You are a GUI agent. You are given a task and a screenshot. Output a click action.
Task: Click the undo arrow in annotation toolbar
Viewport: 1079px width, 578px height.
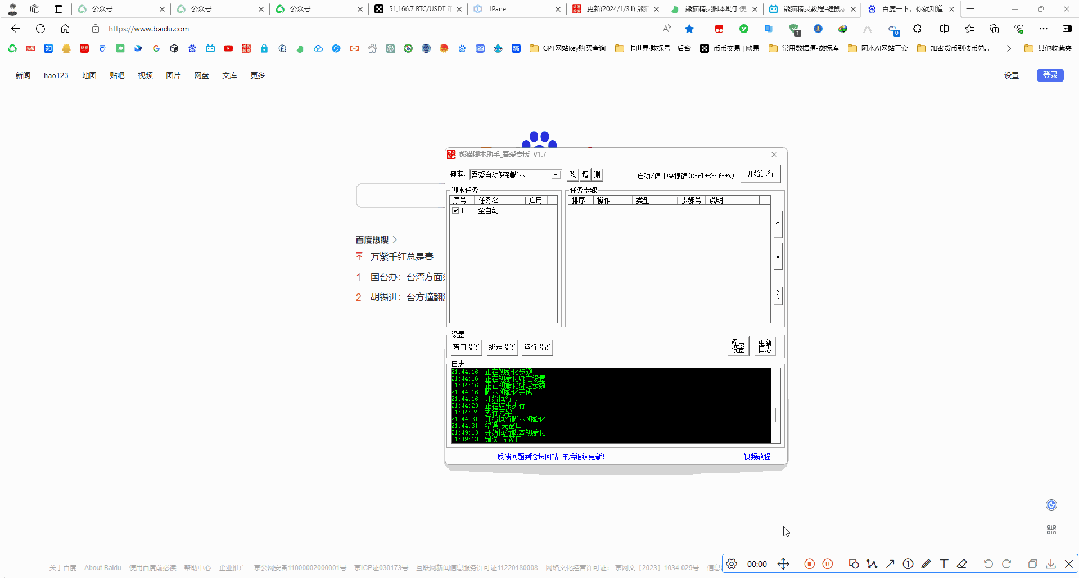point(988,564)
